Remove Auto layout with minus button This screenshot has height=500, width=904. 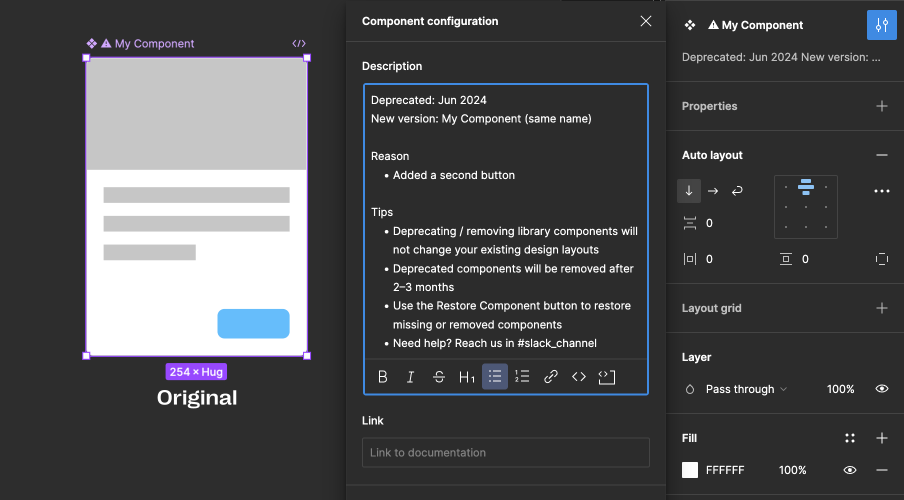[x=881, y=155]
